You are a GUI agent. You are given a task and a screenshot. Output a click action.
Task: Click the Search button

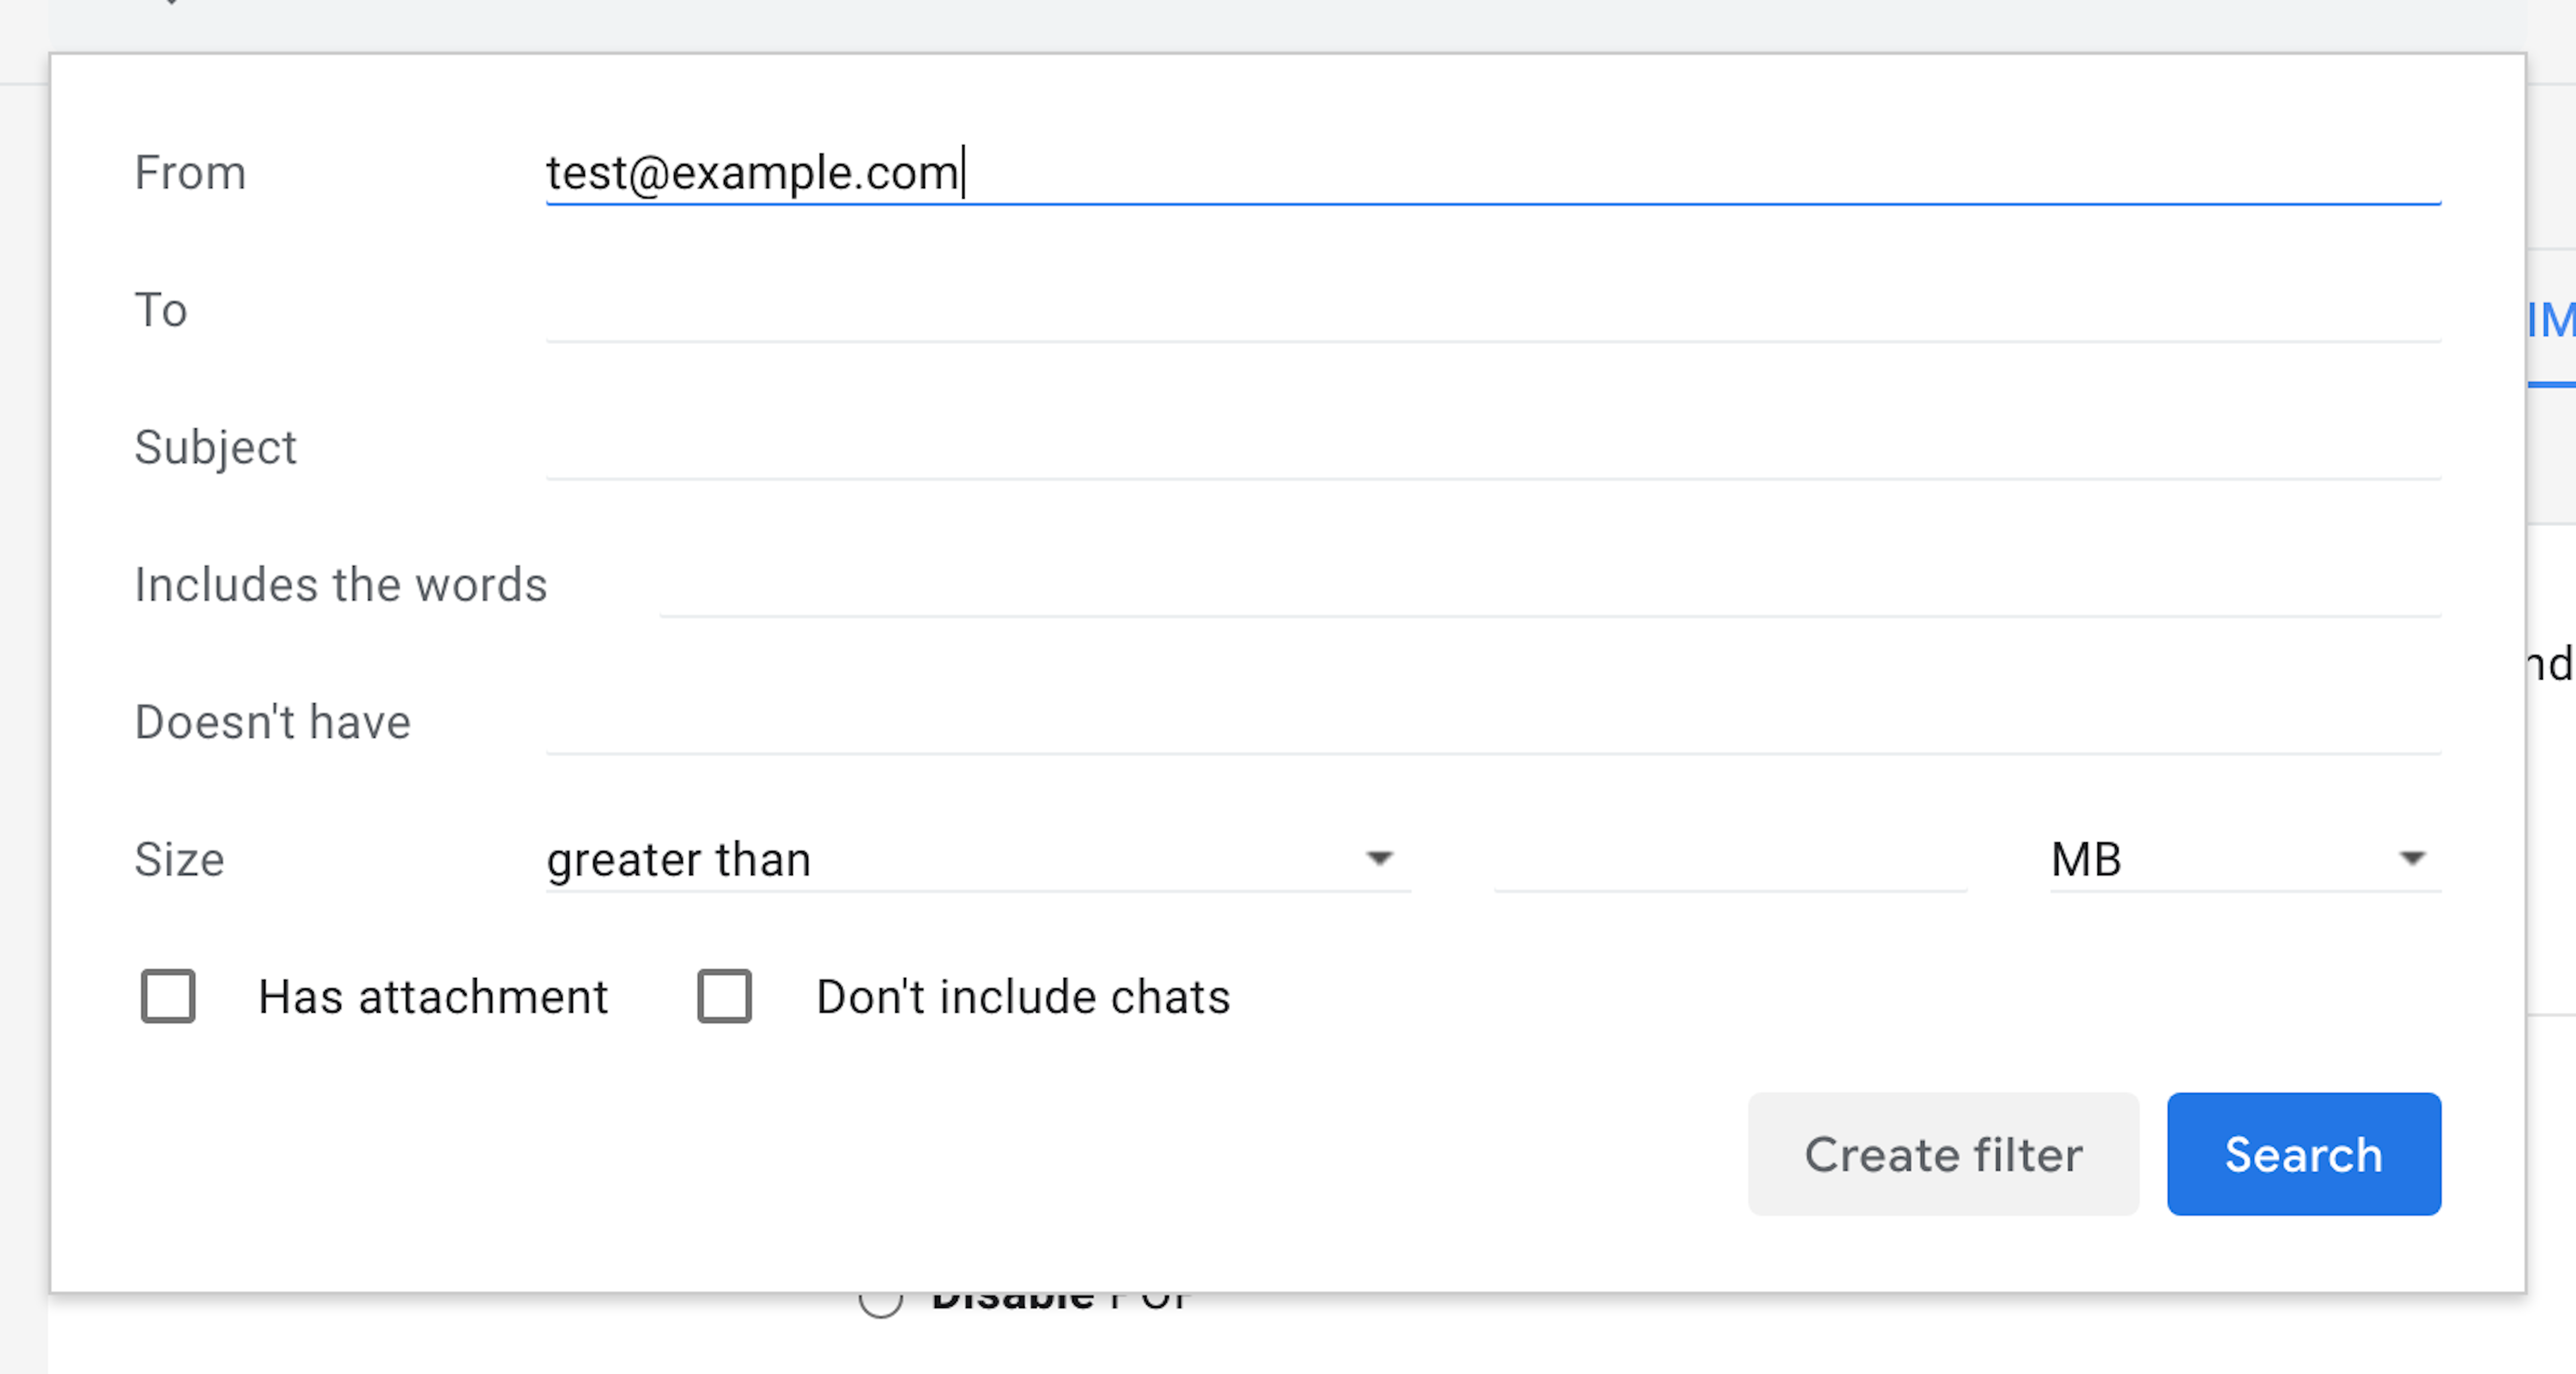(2303, 1155)
